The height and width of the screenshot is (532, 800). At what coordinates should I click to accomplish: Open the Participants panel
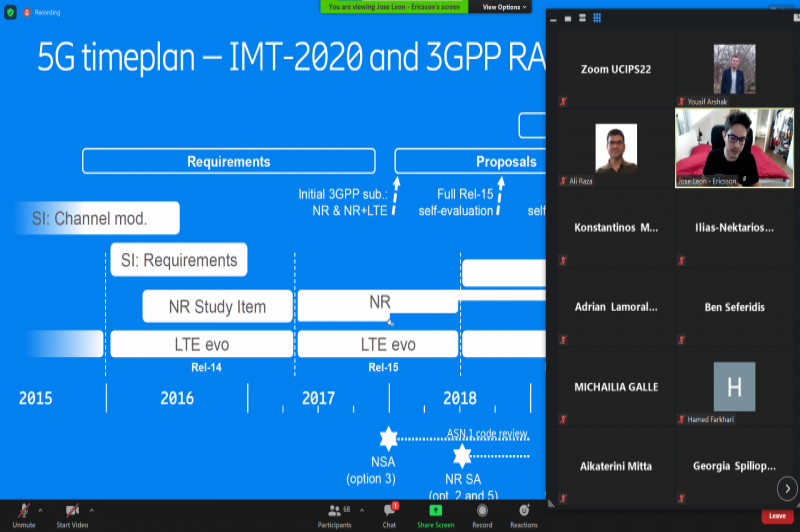pyautogui.click(x=334, y=511)
